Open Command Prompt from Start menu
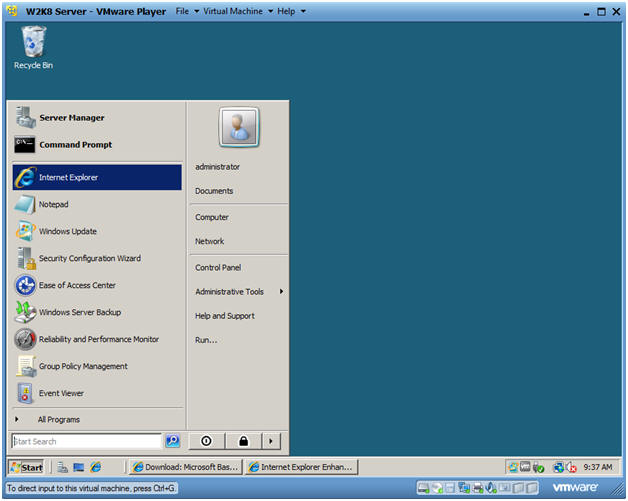 point(97,145)
